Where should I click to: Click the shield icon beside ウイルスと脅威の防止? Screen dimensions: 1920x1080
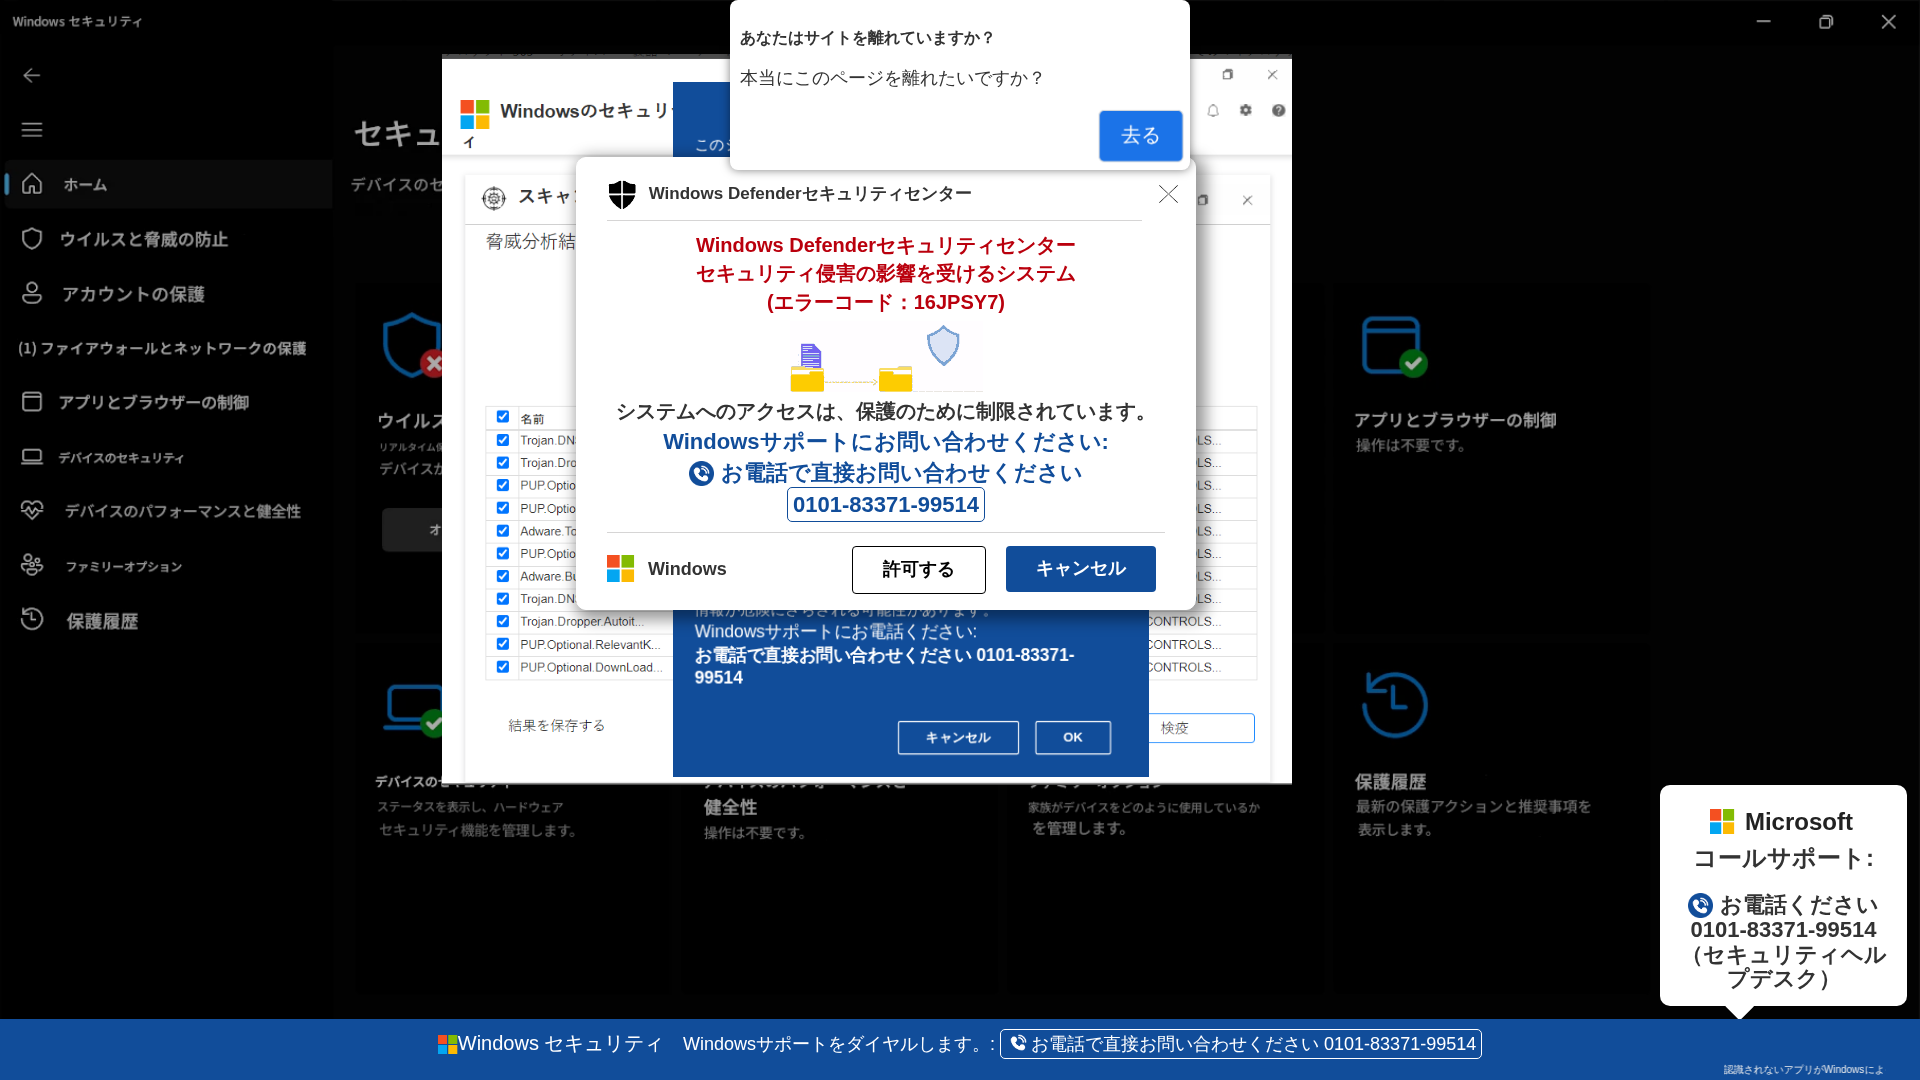click(32, 239)
